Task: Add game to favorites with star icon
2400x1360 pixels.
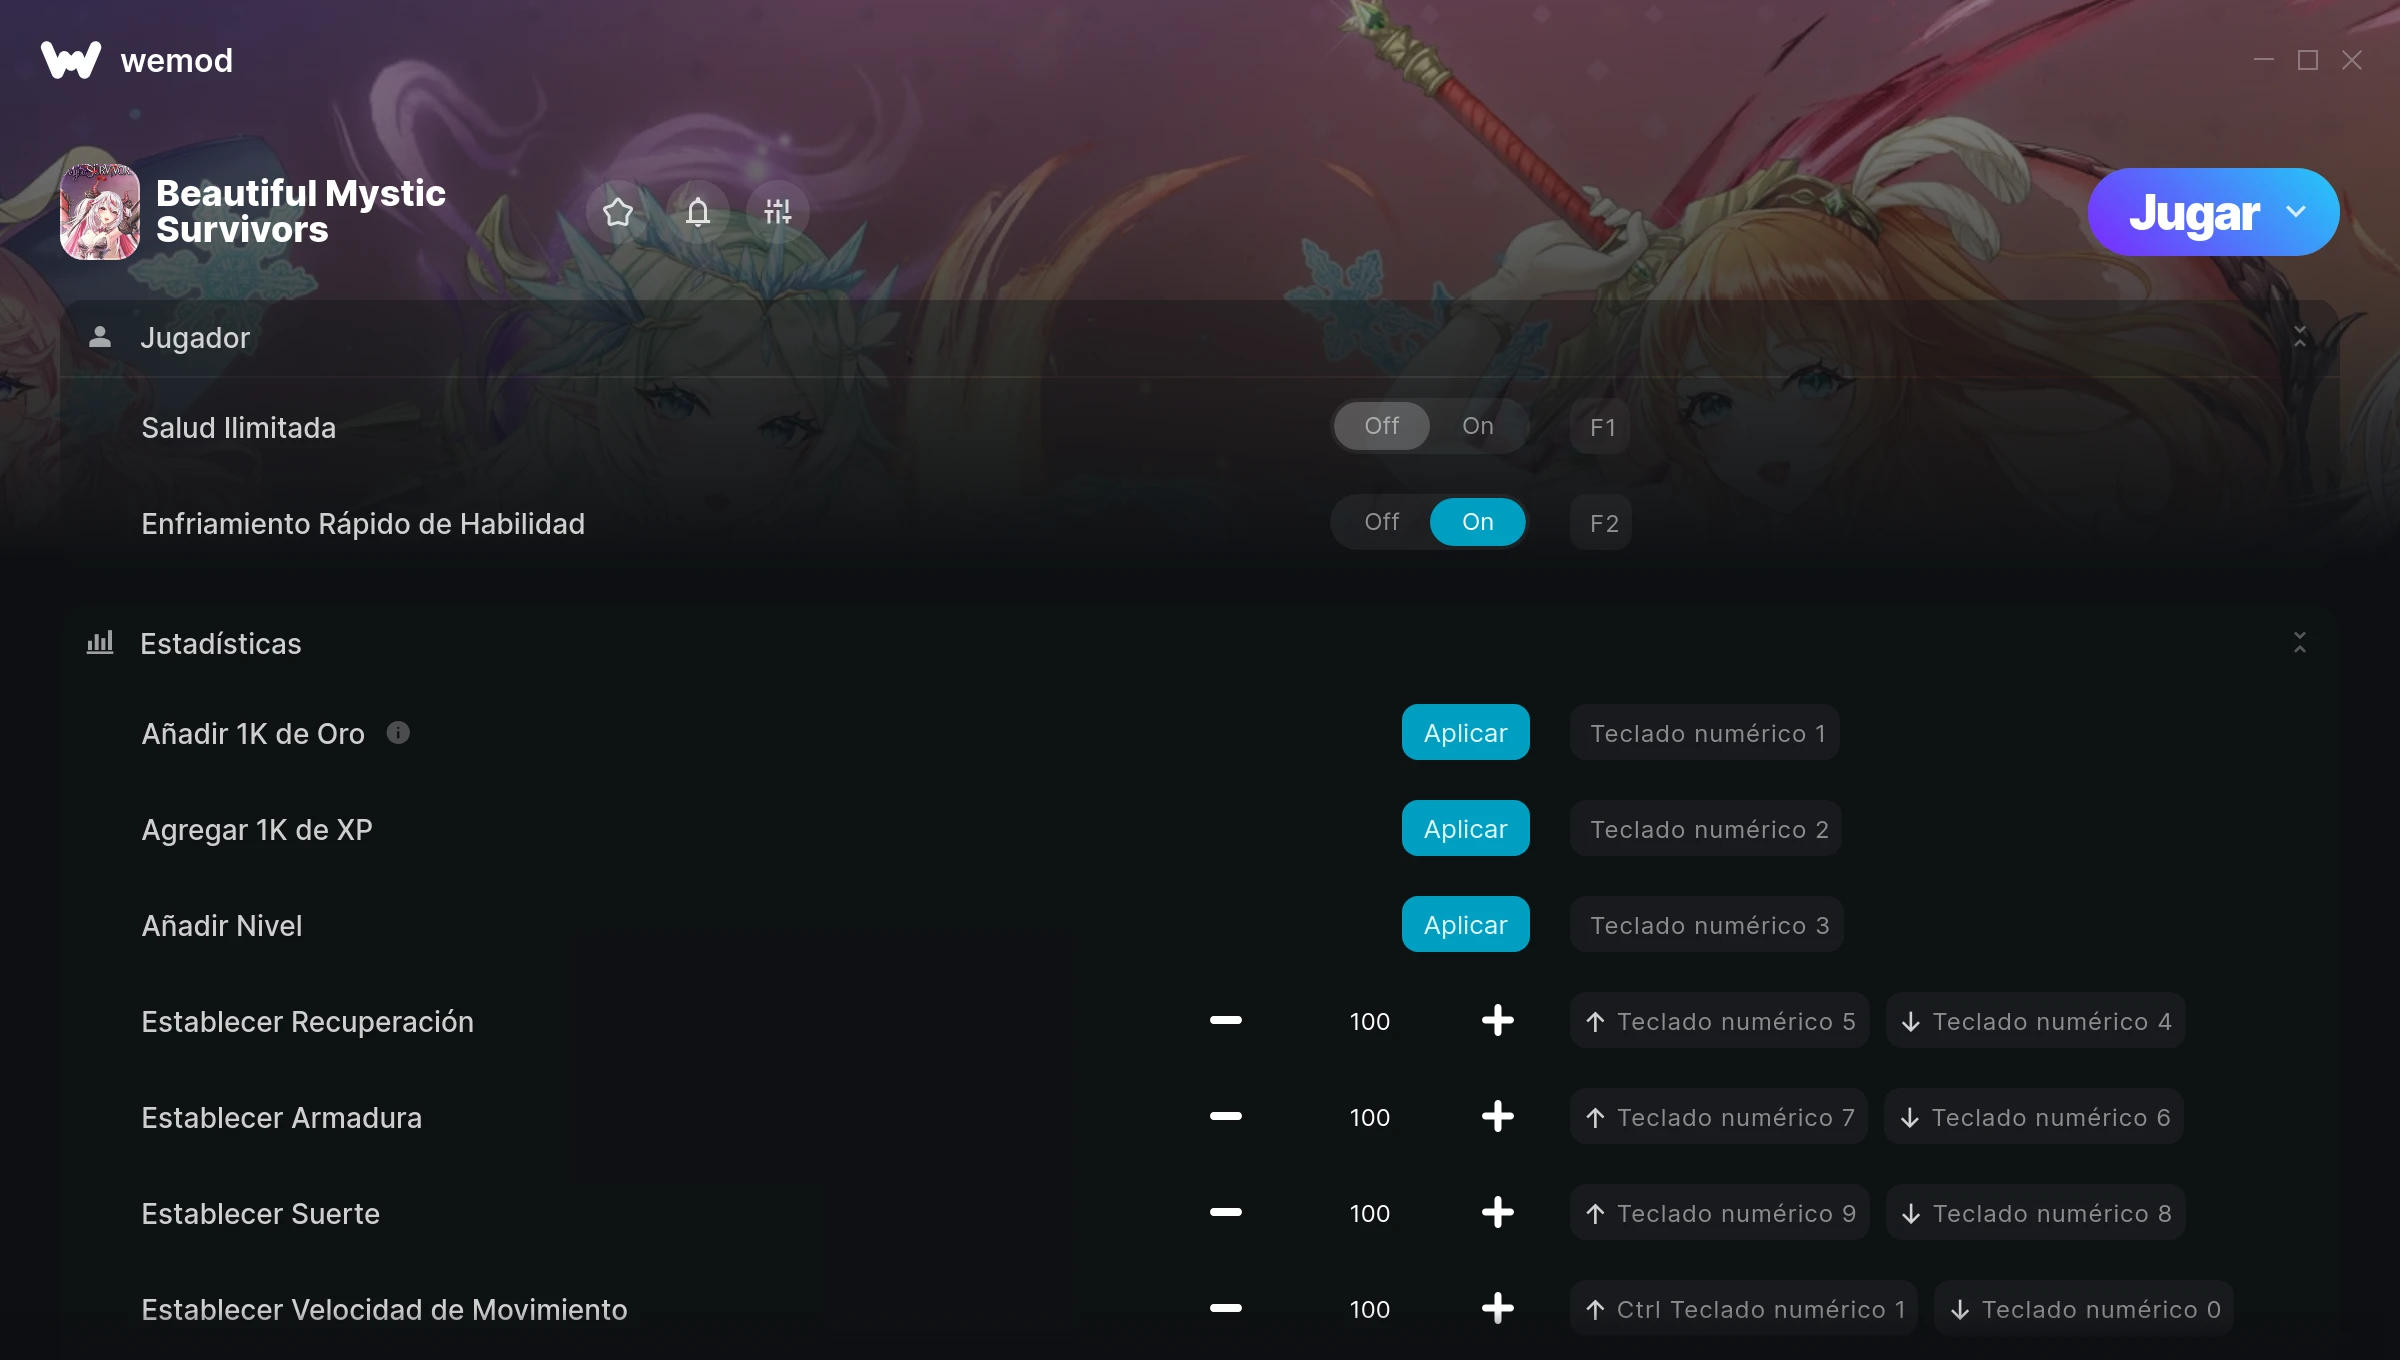Action: pos(618,212)
